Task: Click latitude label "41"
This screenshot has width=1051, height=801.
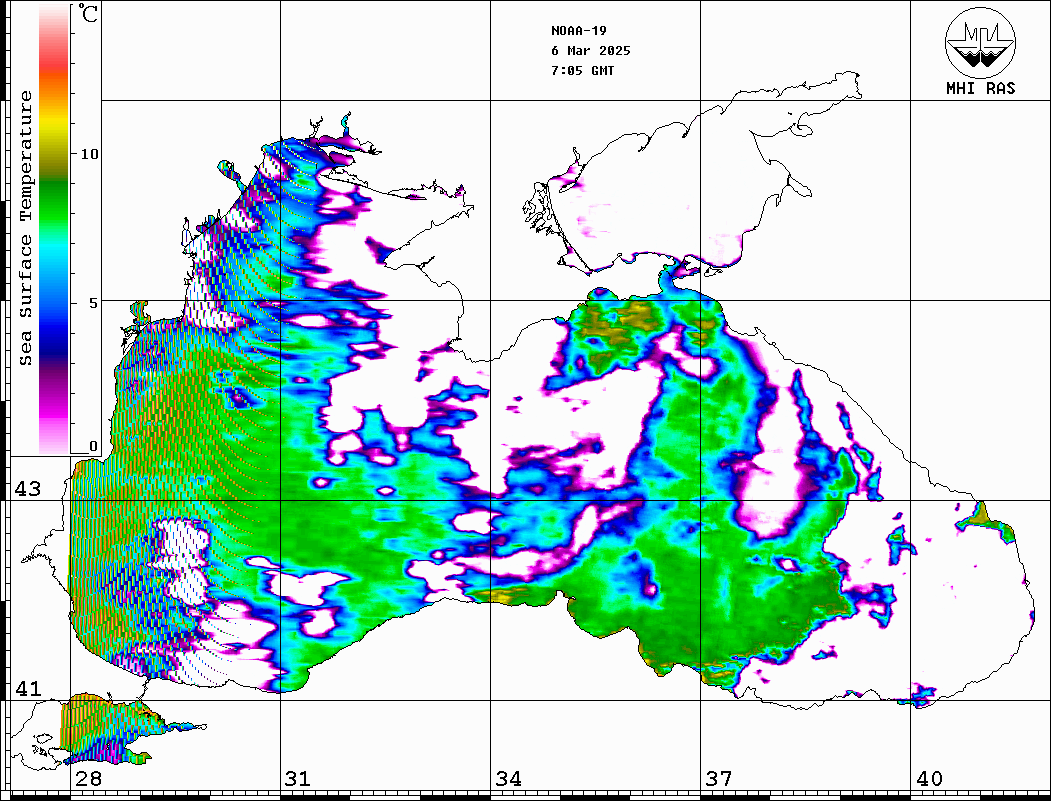Action: pyautogui.click(x=28, y=688)
